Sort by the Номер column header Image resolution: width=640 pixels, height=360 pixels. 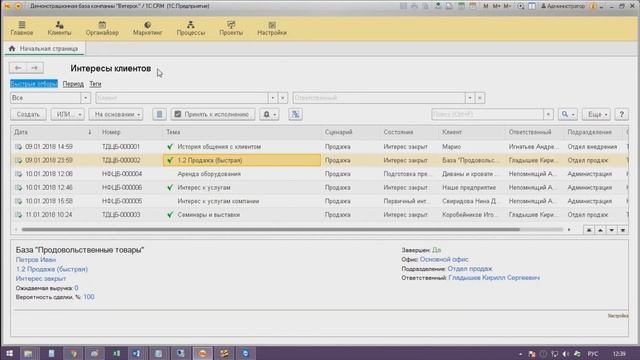(130, 132)
